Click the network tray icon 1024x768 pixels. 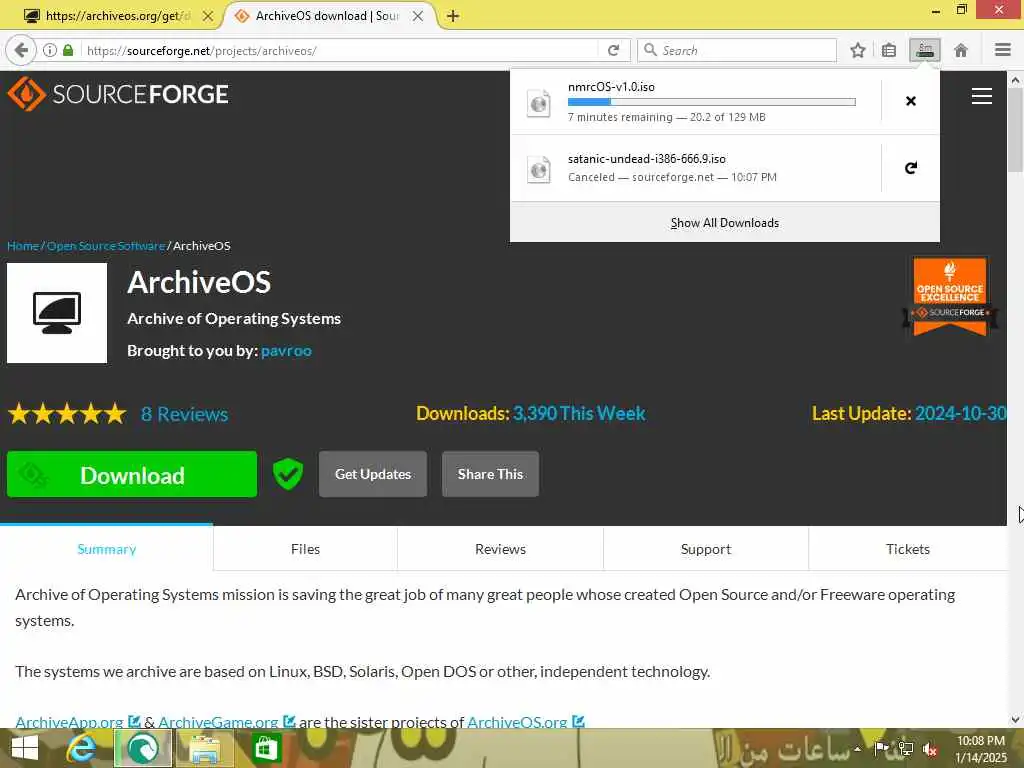pos(906,749)
